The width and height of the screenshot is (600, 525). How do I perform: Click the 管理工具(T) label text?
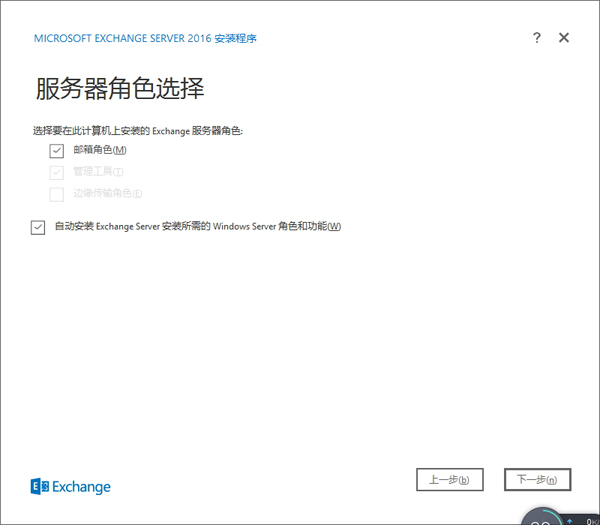click(x=98, y=172)
